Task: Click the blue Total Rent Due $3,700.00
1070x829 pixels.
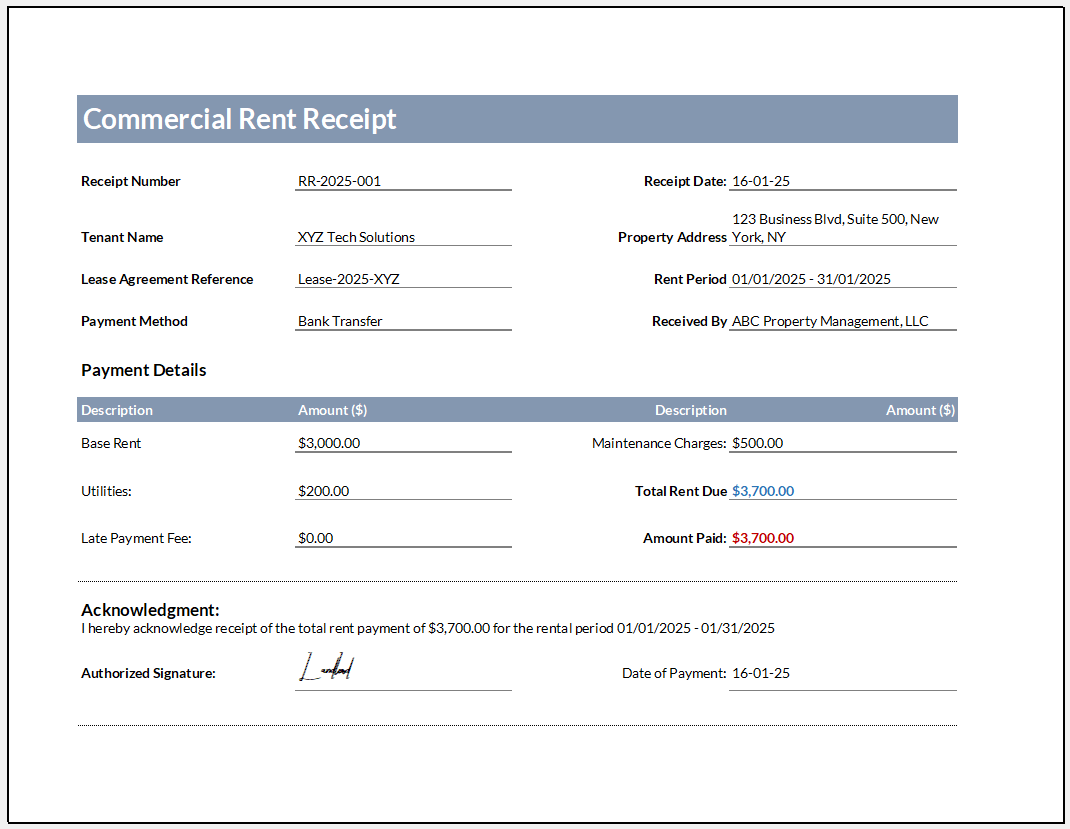Action: pos(763,491)
